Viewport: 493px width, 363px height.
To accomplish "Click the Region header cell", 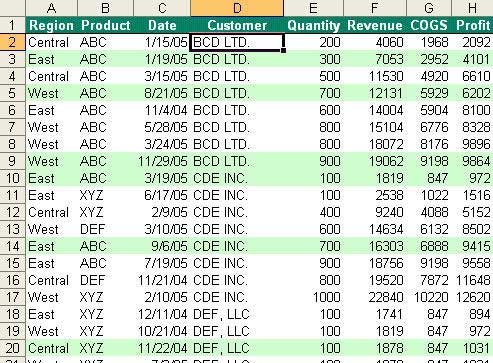I will coord(51,25).
